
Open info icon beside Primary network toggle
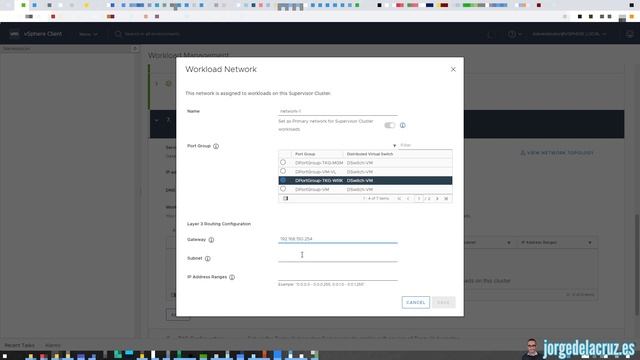pyautogui.click(x=402, y=125)
